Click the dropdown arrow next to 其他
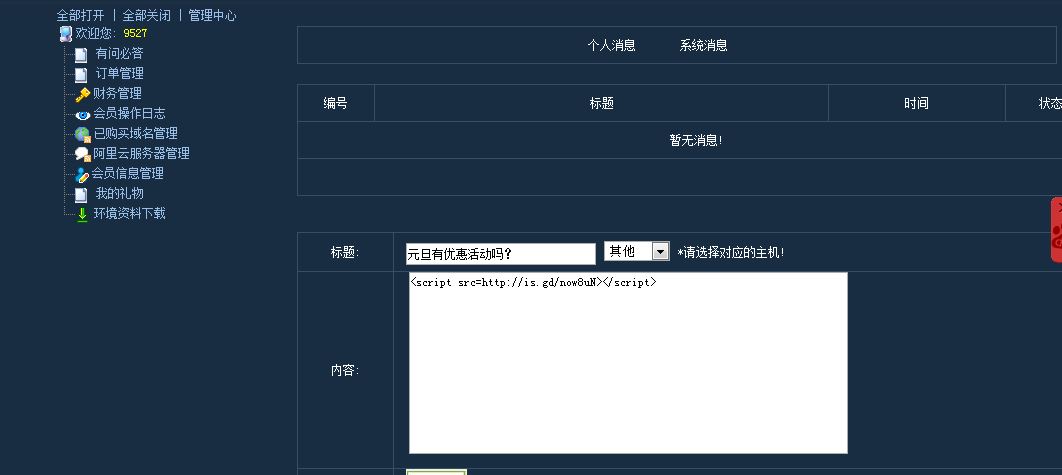Screen dimensions: 1062x475 (660, 251)
